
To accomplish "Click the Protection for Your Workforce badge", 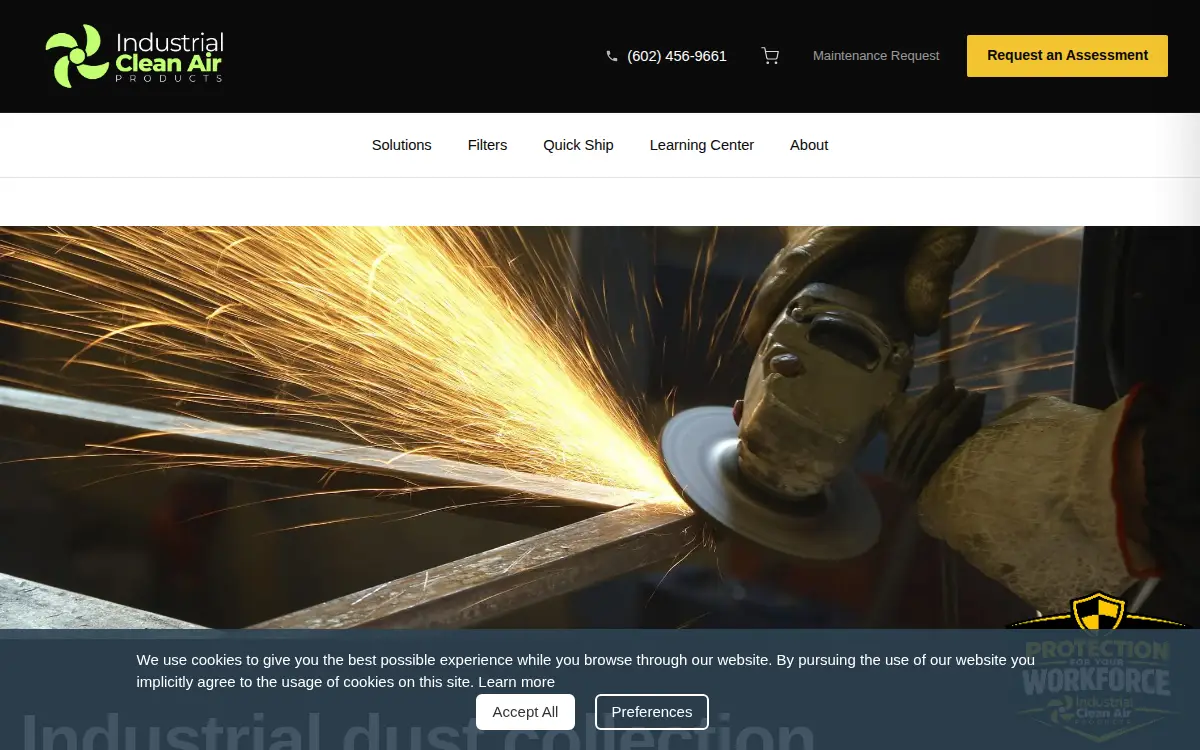I will 1098,667.
